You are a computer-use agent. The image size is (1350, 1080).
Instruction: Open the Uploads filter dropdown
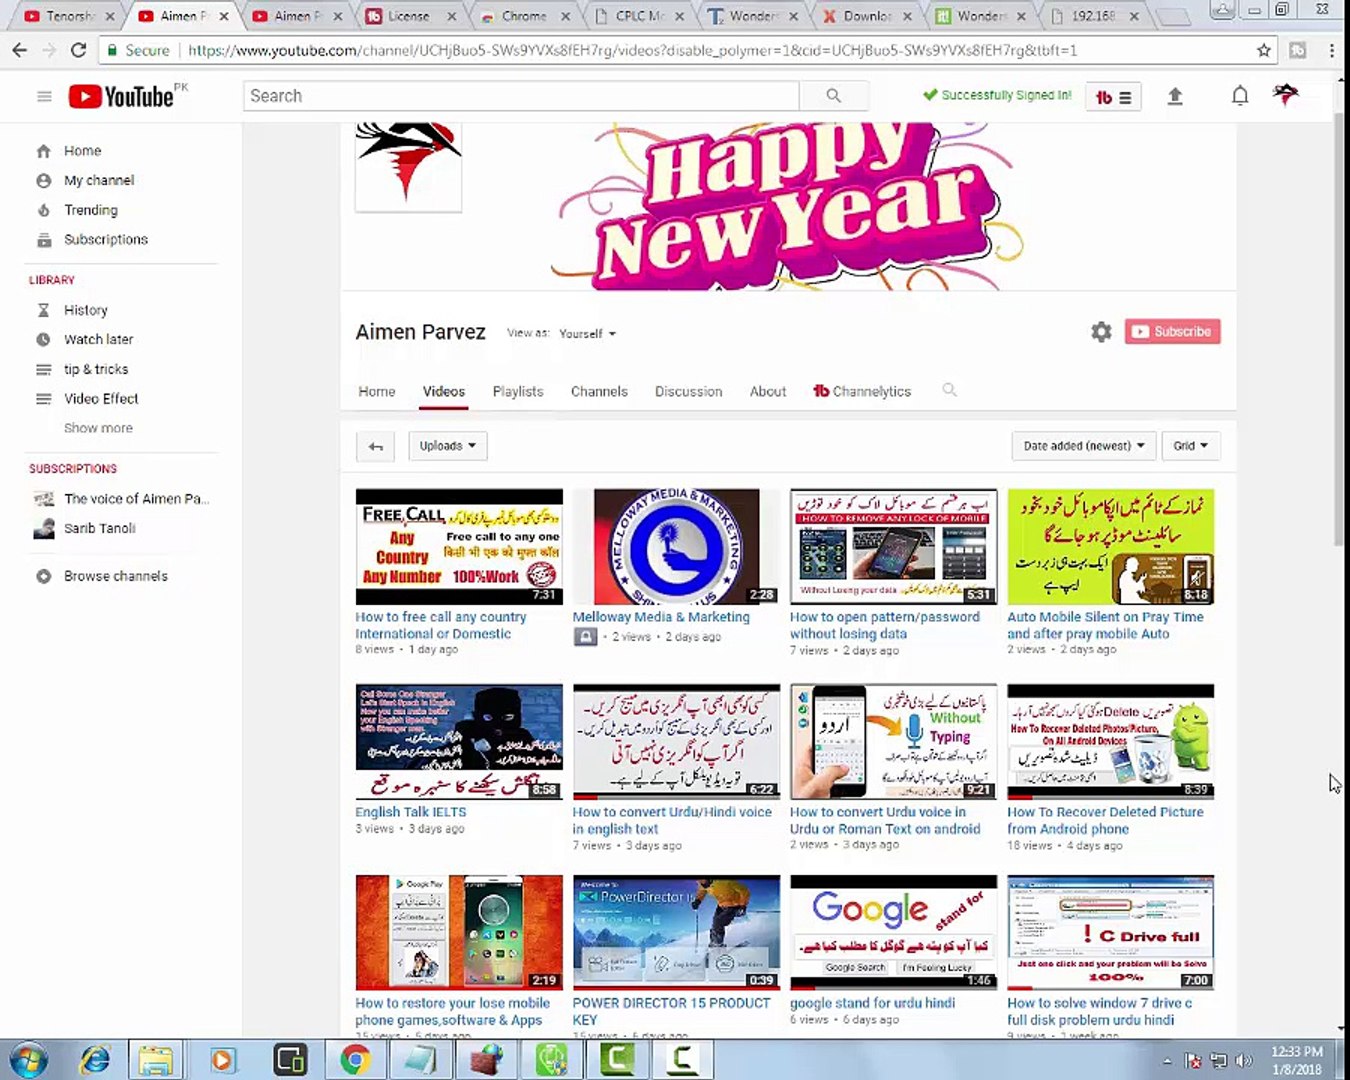coord(448,446)
